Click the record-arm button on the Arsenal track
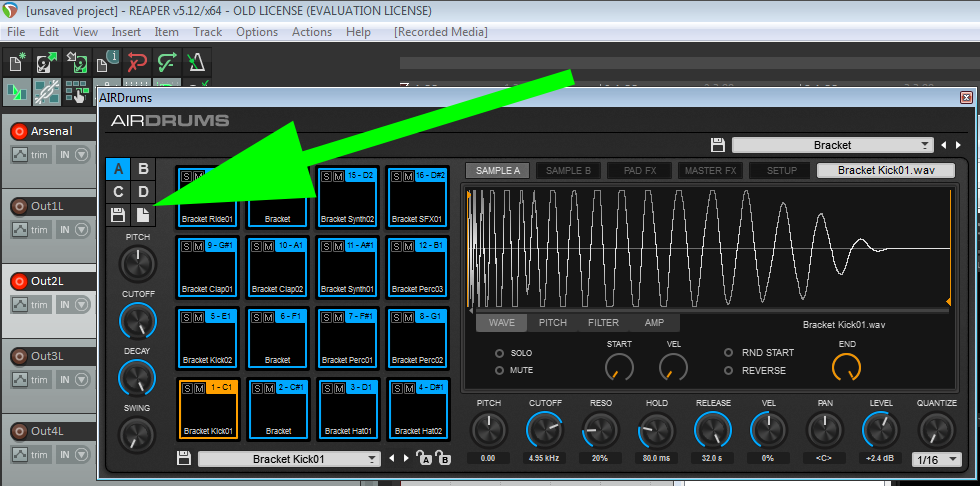The image size is (980, 486). click(x=19, y=131)
